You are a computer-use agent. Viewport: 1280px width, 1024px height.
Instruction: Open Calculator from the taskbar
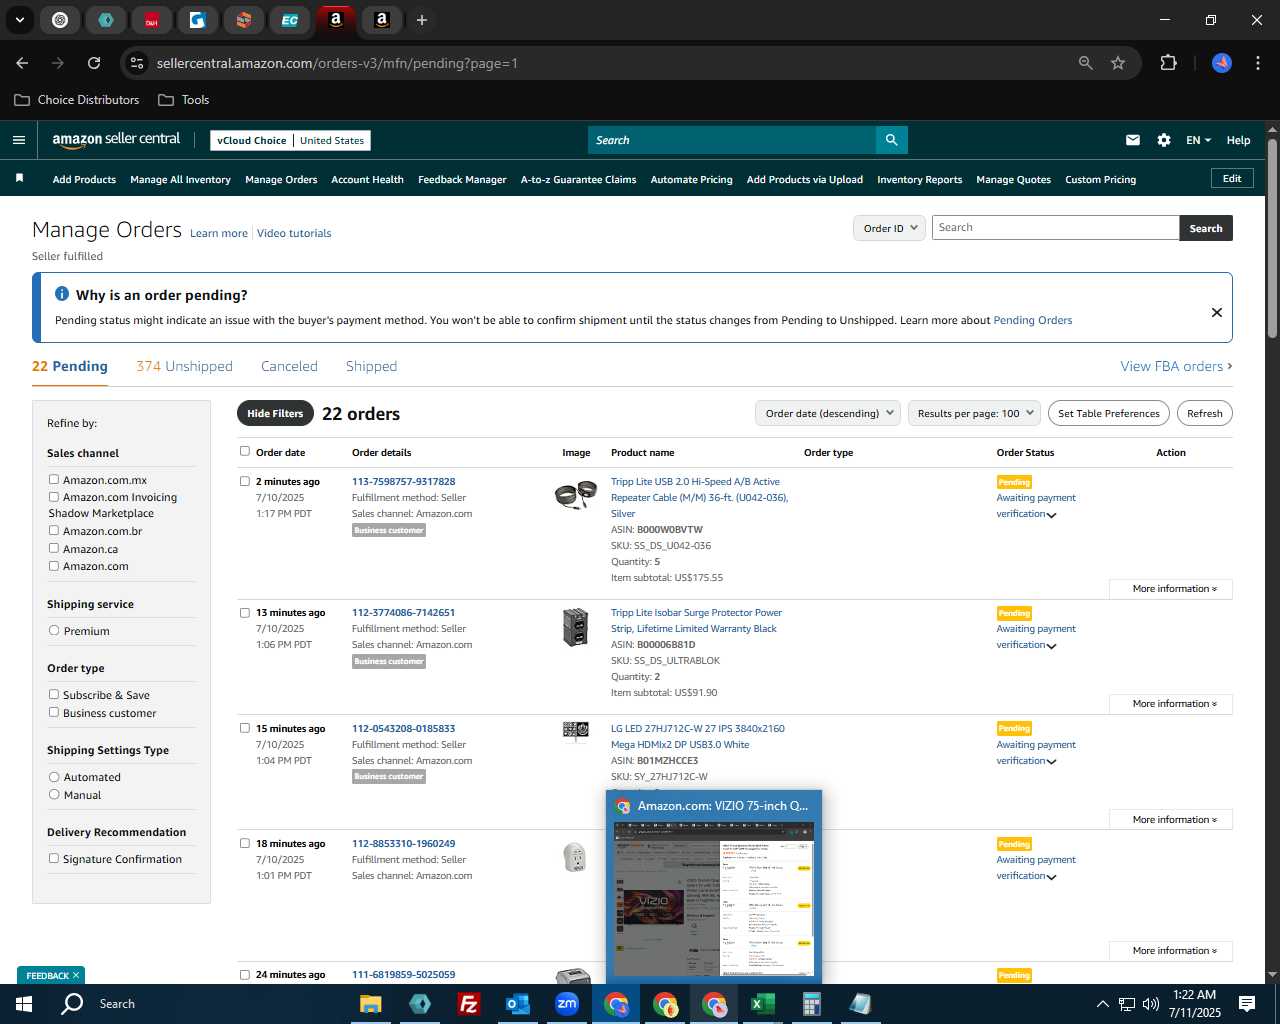point(811,1004)
